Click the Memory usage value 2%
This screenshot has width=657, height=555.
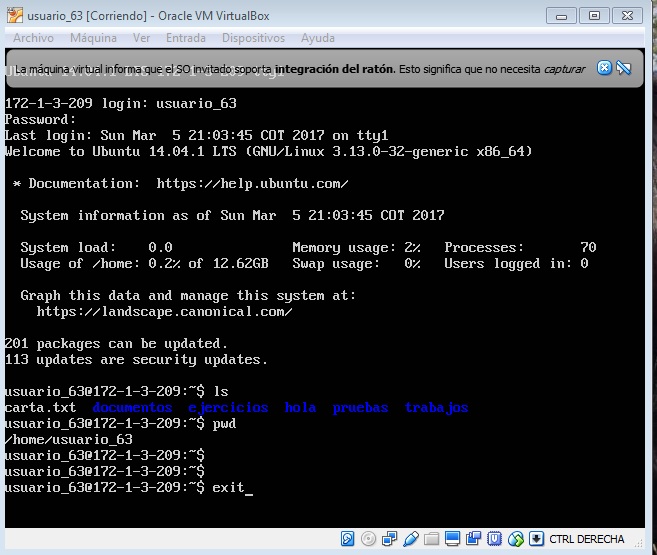tap(412, 247)
